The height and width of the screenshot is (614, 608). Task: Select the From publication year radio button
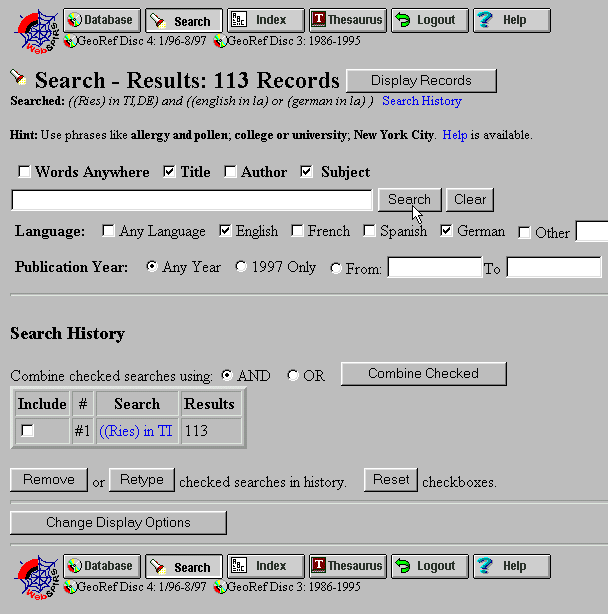pyautogui.click(x=336, y=268)
